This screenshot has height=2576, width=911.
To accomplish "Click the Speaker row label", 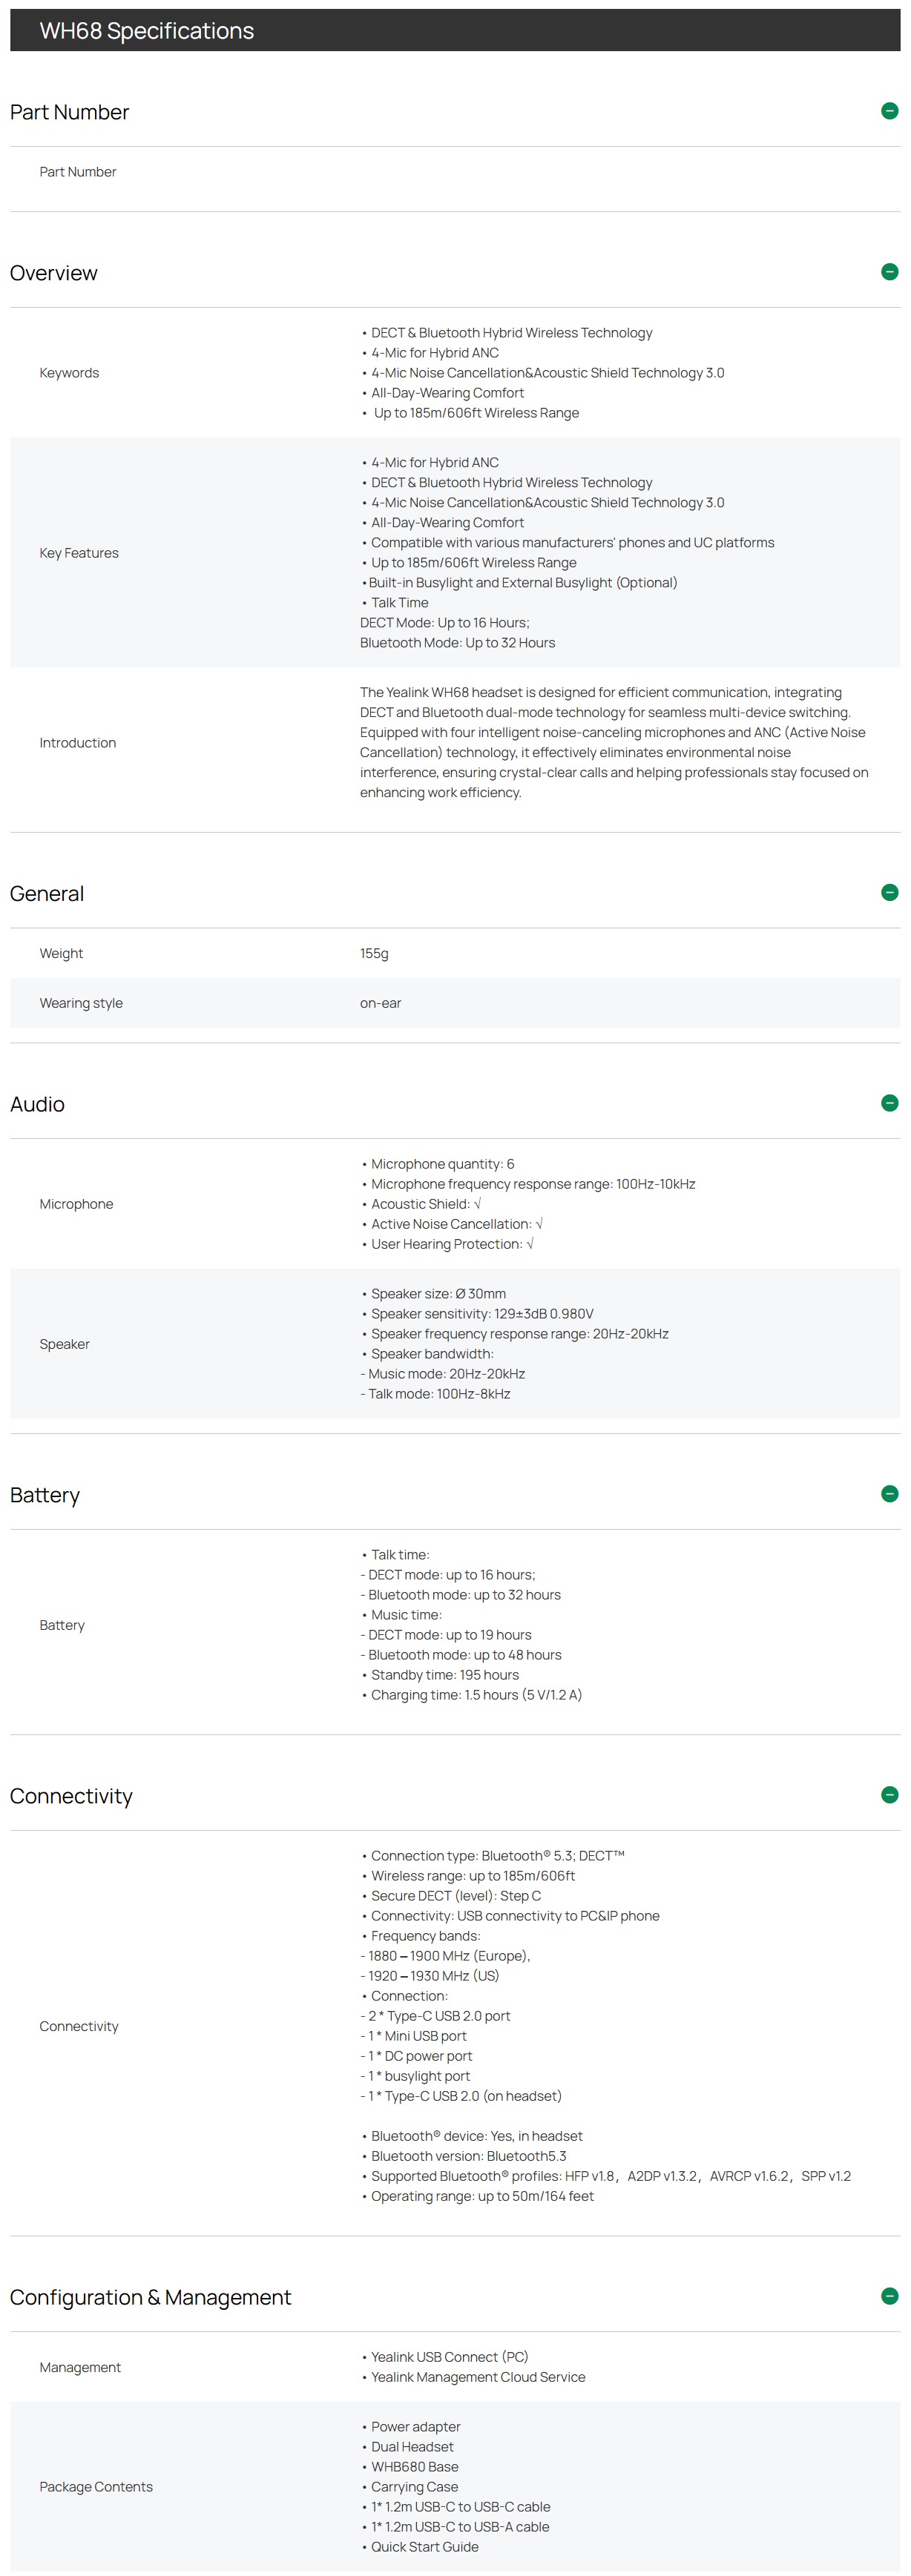I will (x=64, y=1345).
